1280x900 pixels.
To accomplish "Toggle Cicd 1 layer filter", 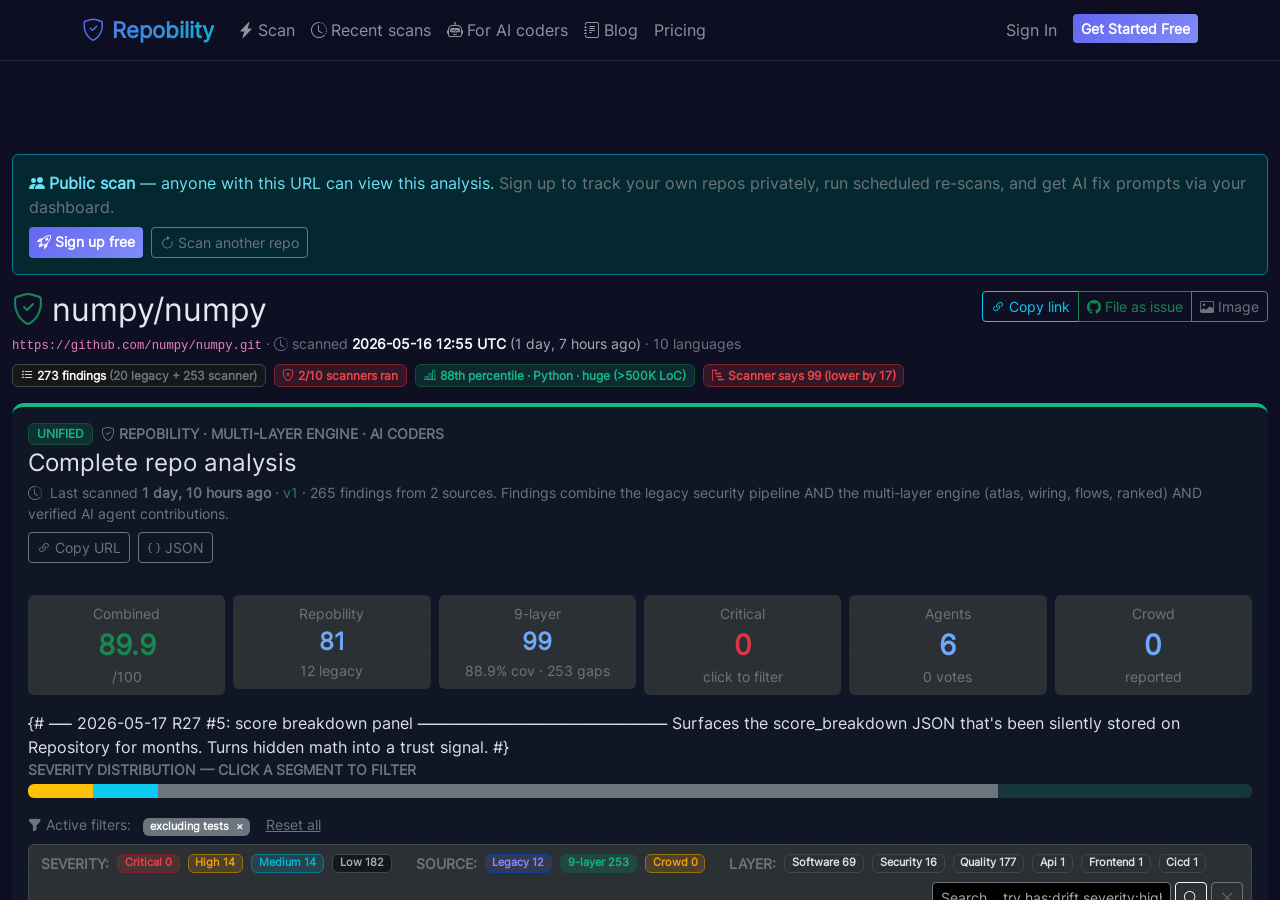I will pos(1182,862).
